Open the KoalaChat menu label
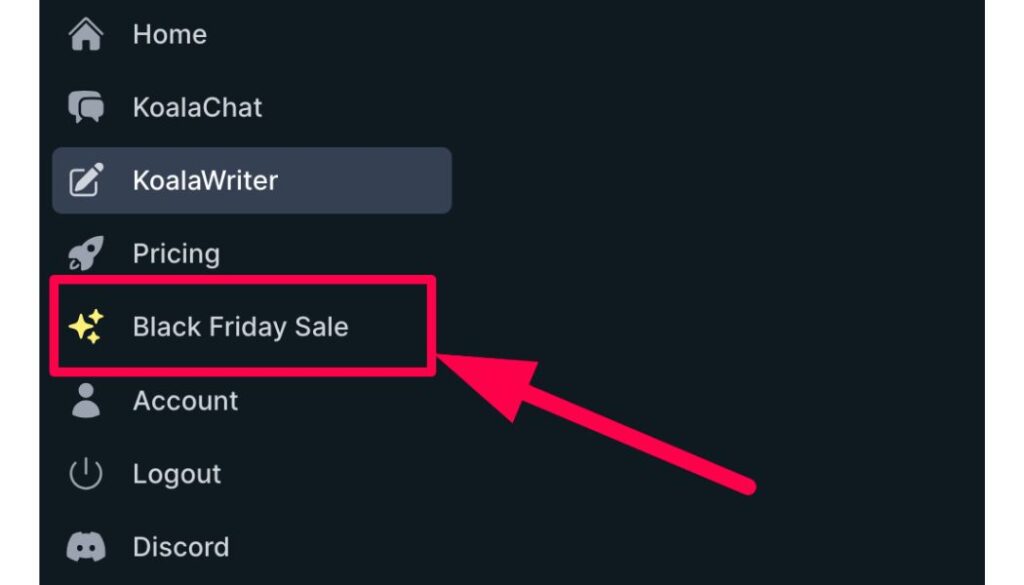 pyautogui.click(x=197, y=107)
